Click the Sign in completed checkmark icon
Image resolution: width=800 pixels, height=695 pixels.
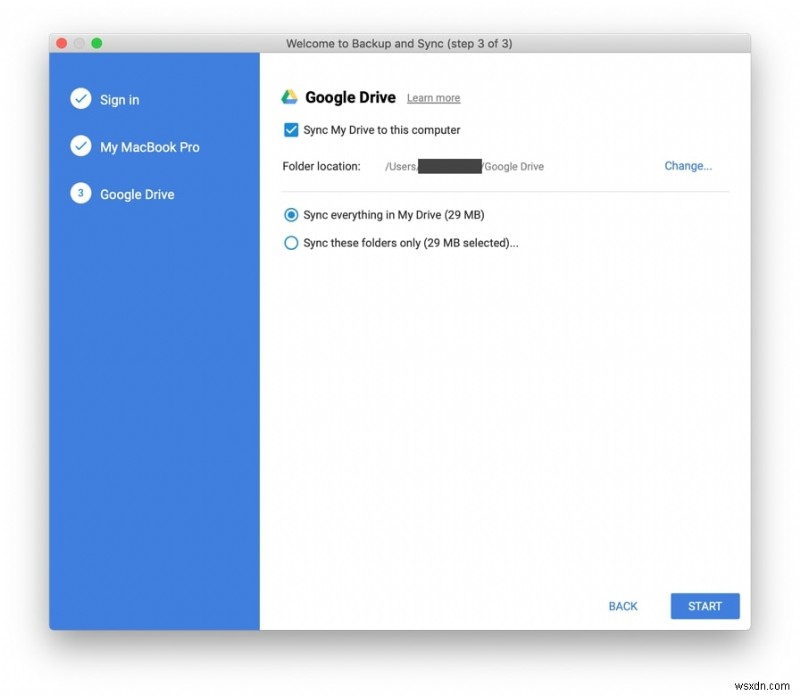click(81, 99)
